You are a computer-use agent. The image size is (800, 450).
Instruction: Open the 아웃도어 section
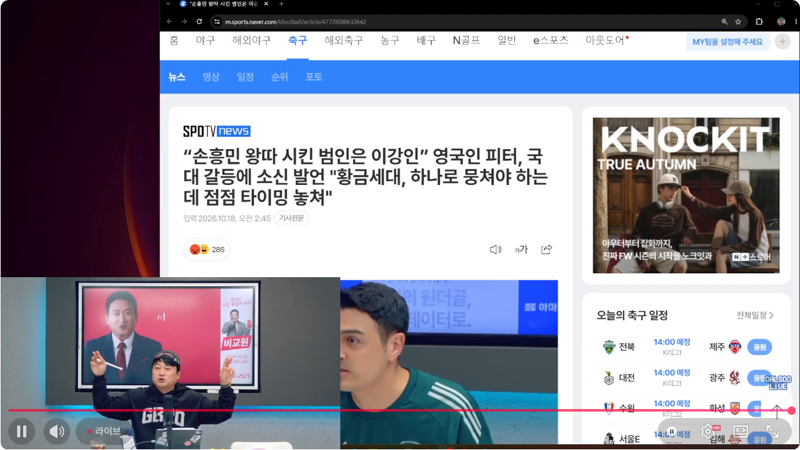(605, 40)
